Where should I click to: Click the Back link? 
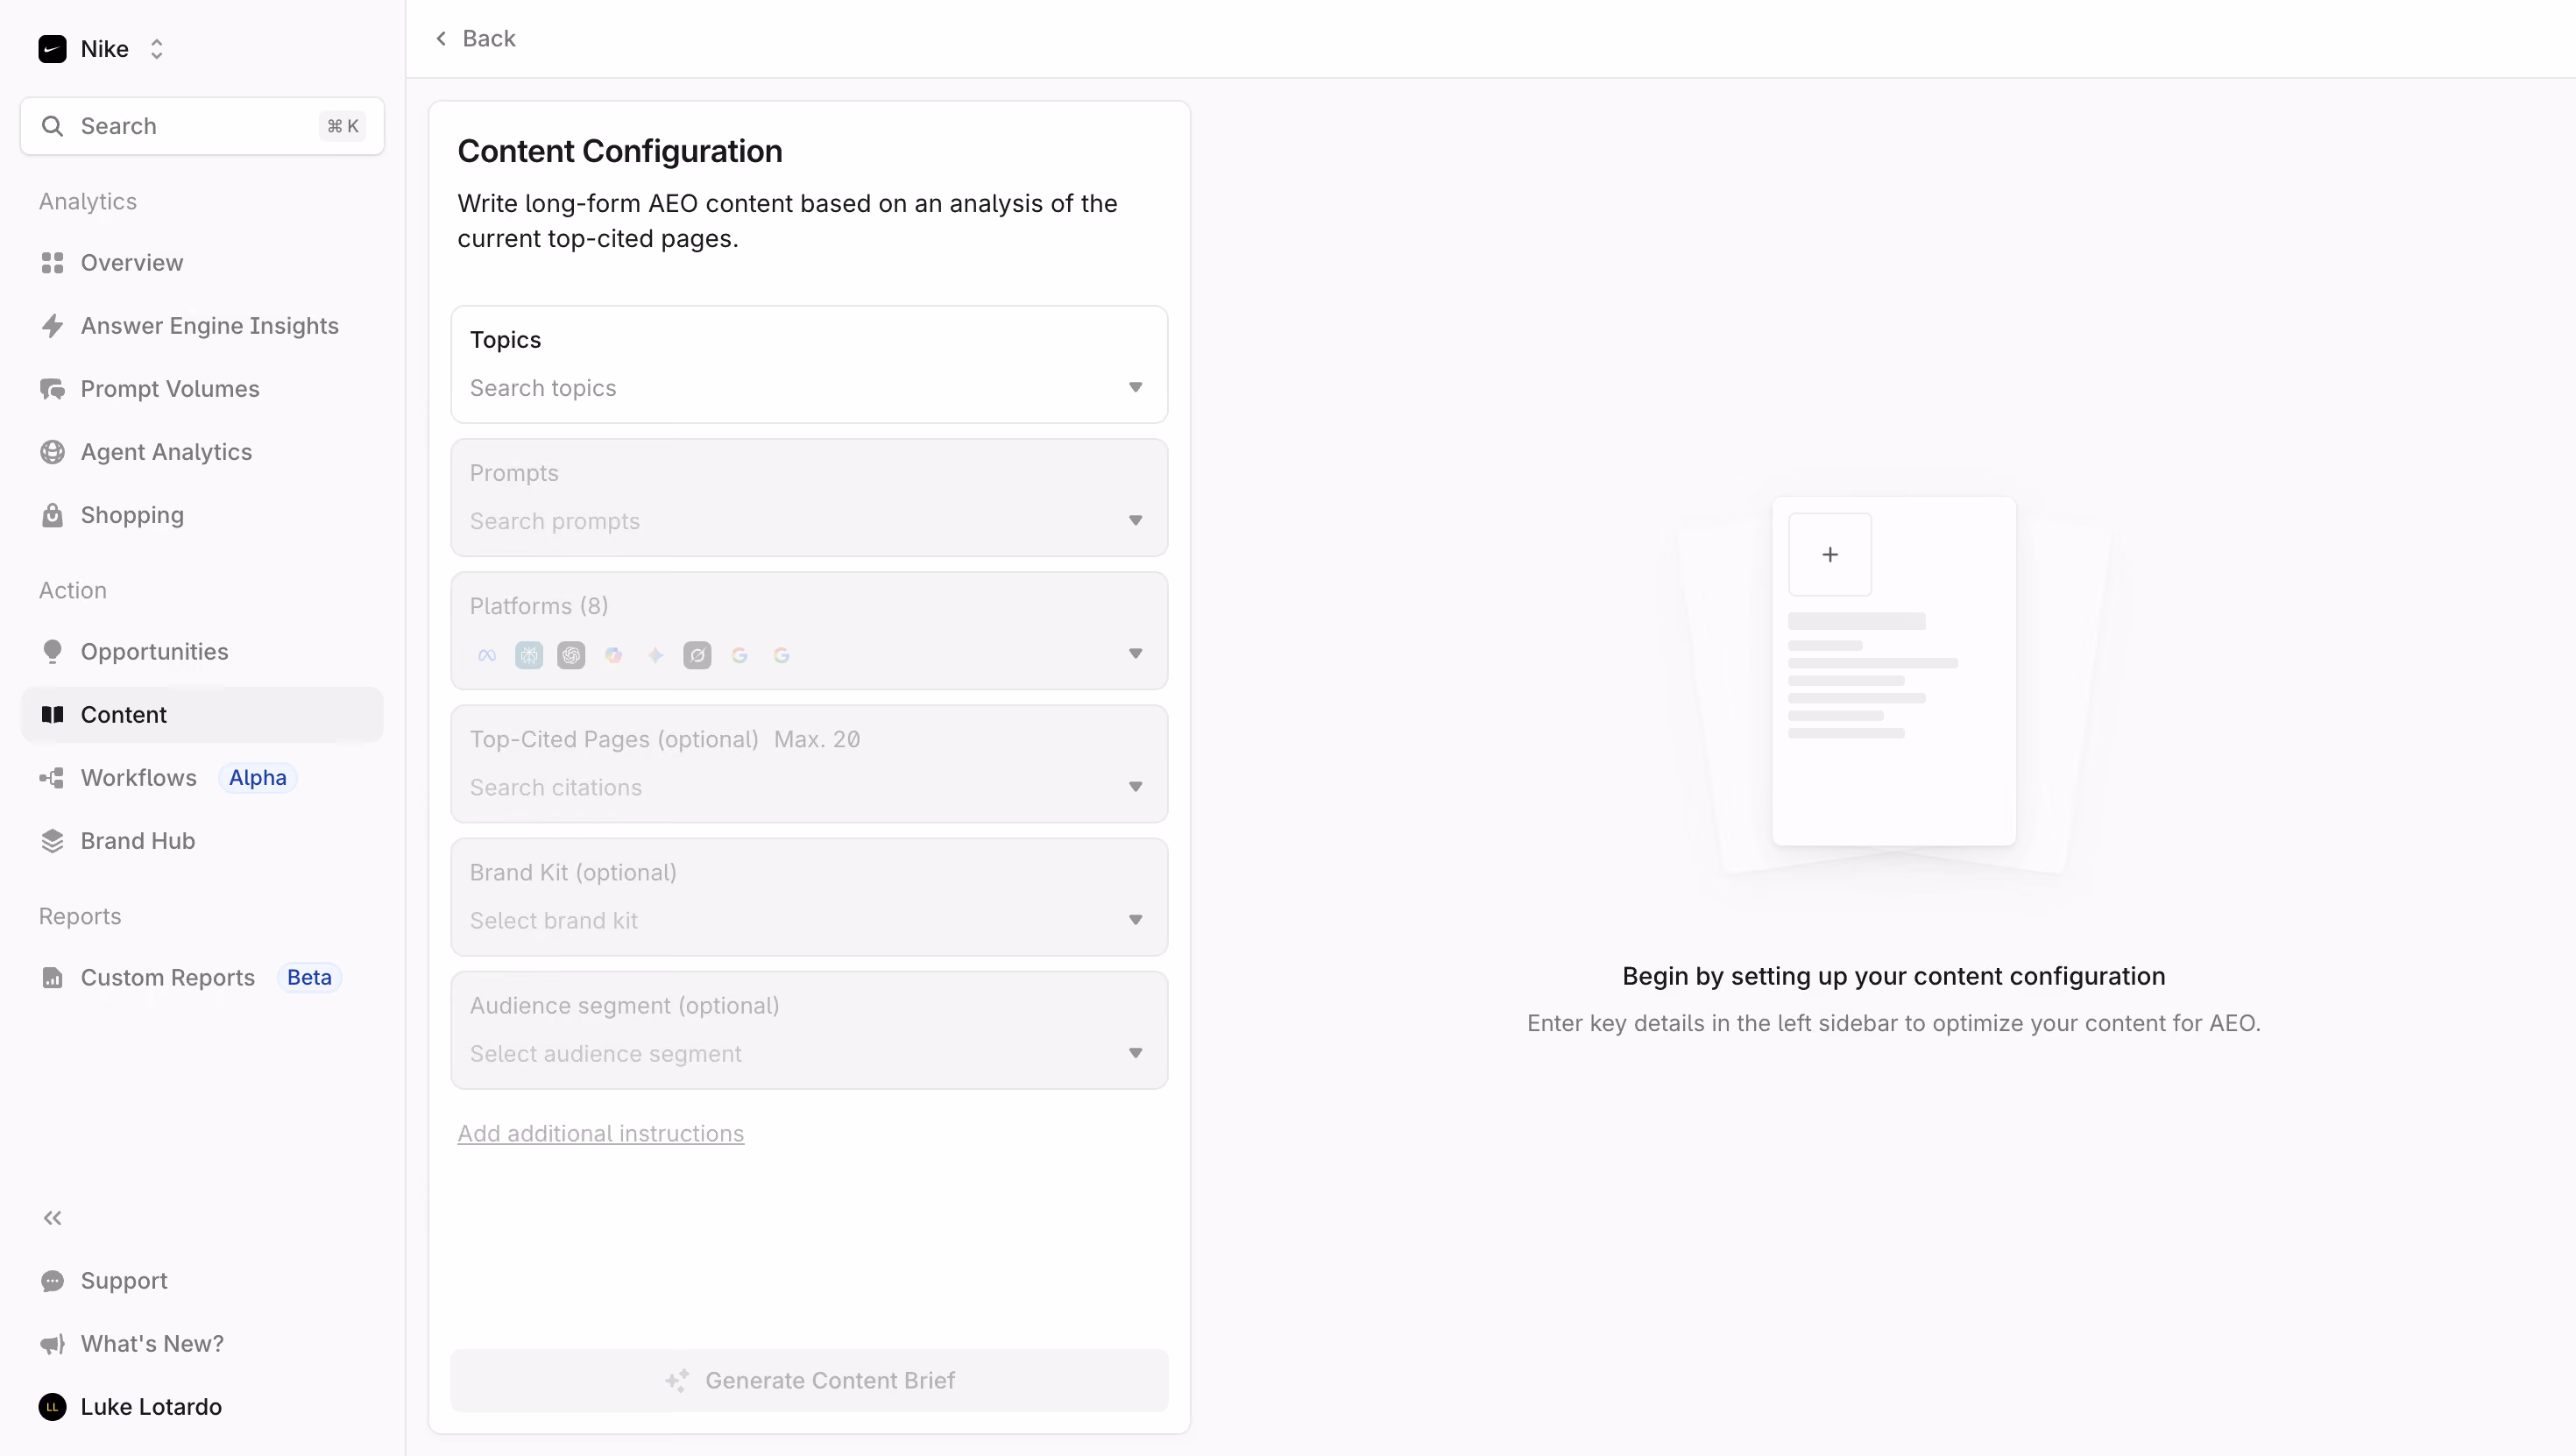[476, 39]
